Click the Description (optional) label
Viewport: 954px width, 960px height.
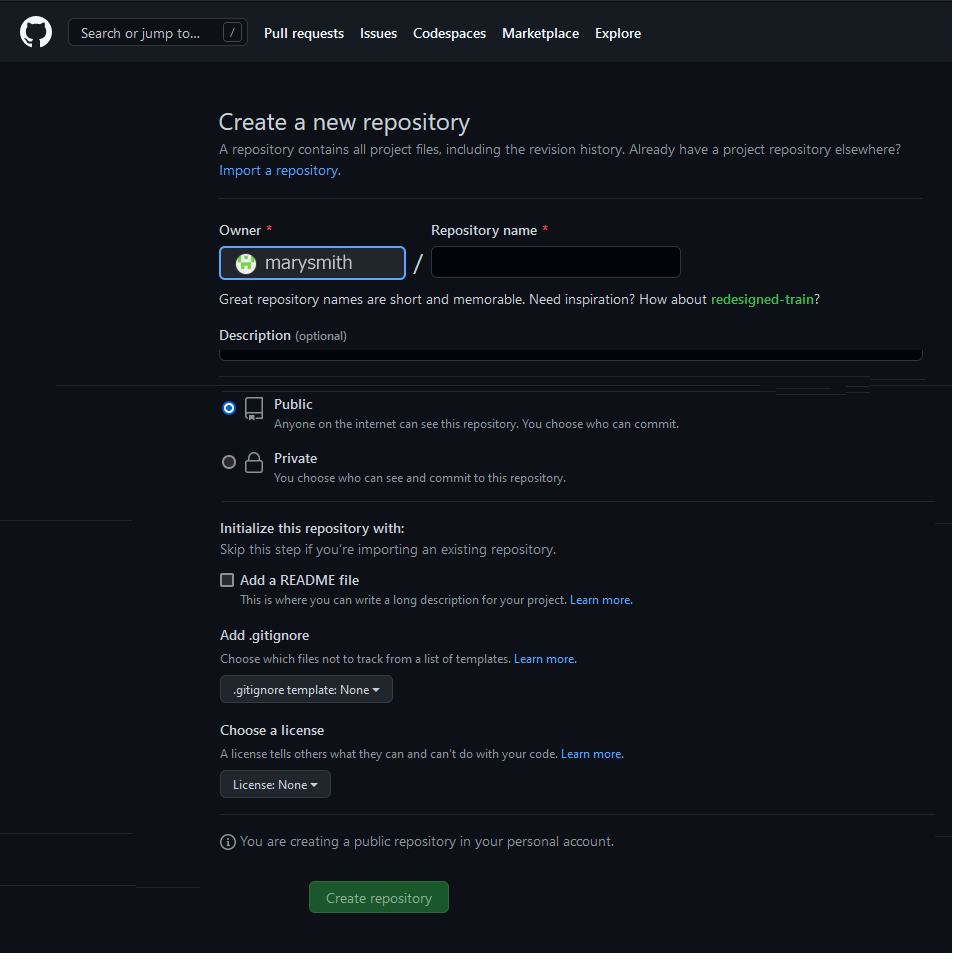click(283, 336)
